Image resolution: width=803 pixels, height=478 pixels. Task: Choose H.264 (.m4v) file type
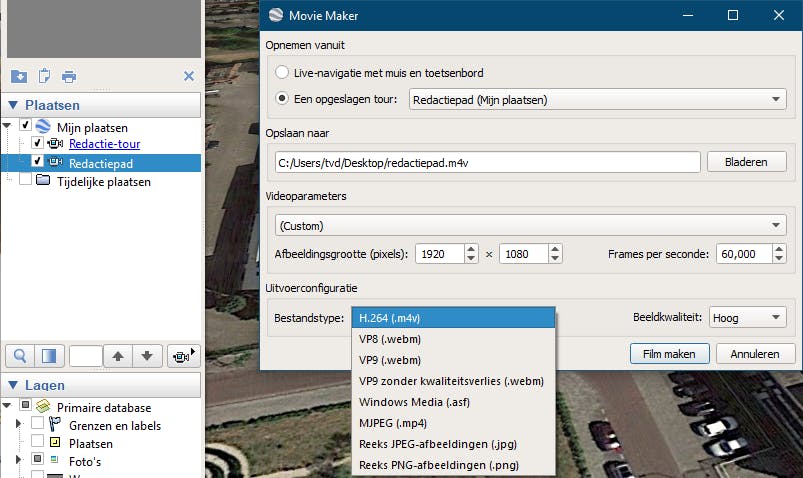point(453,318)
